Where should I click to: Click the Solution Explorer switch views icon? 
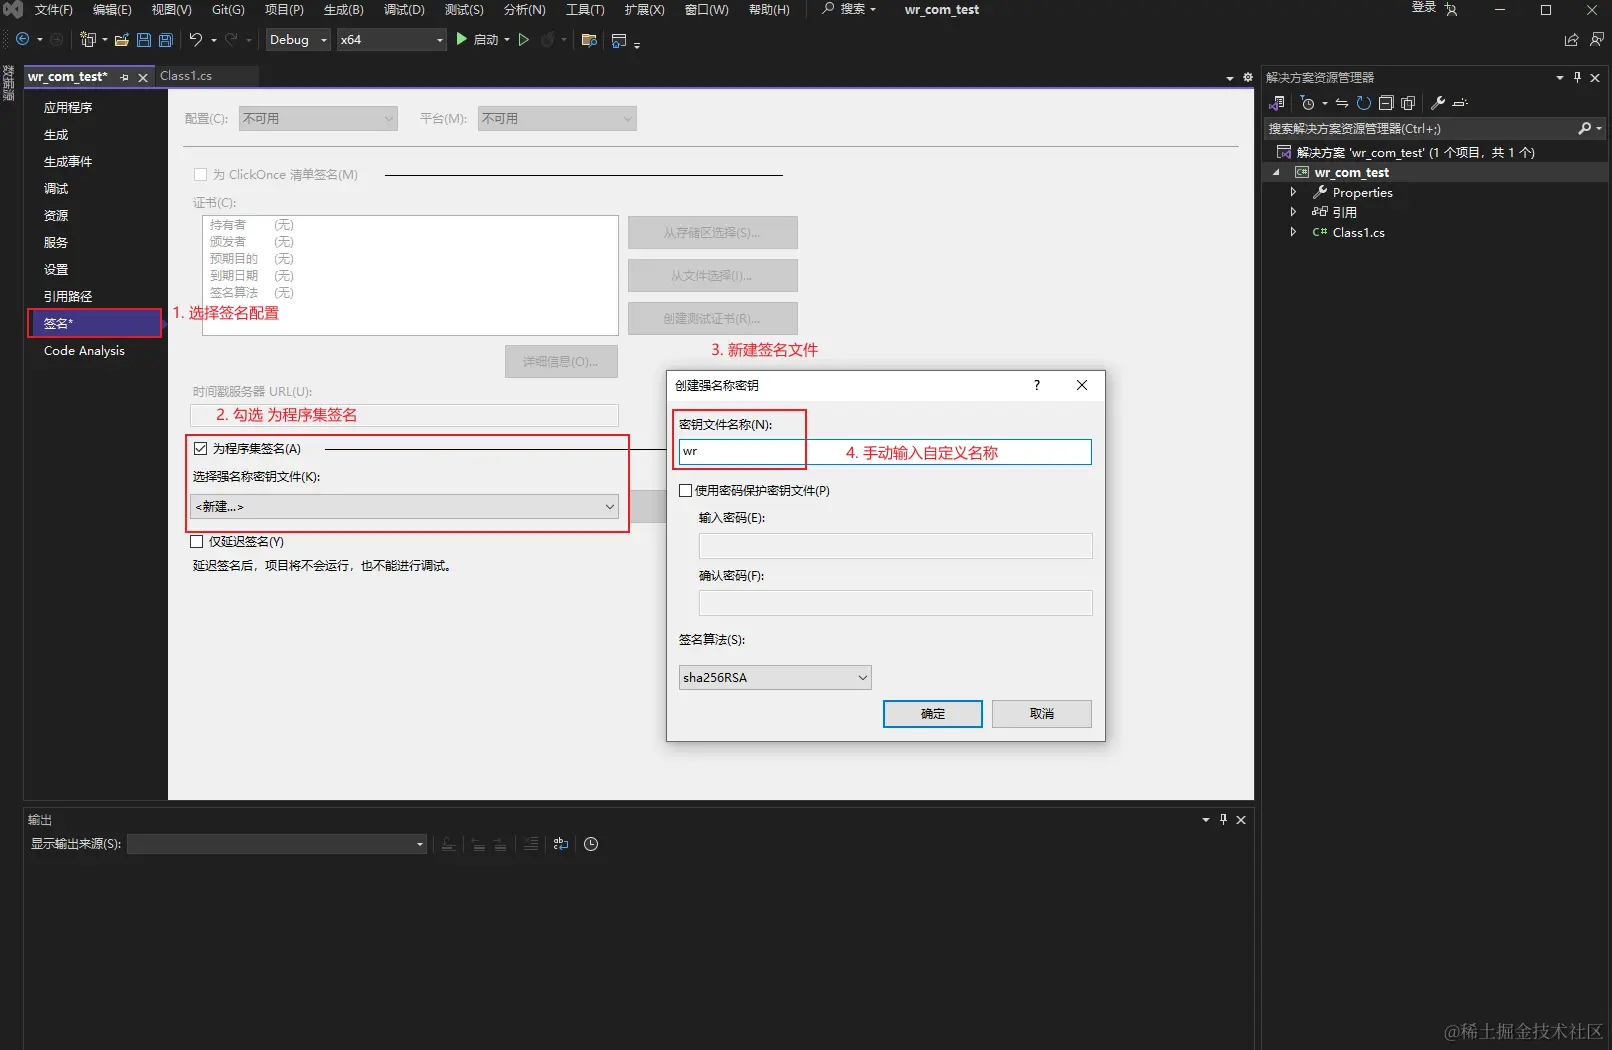[x=1277, y=103]
